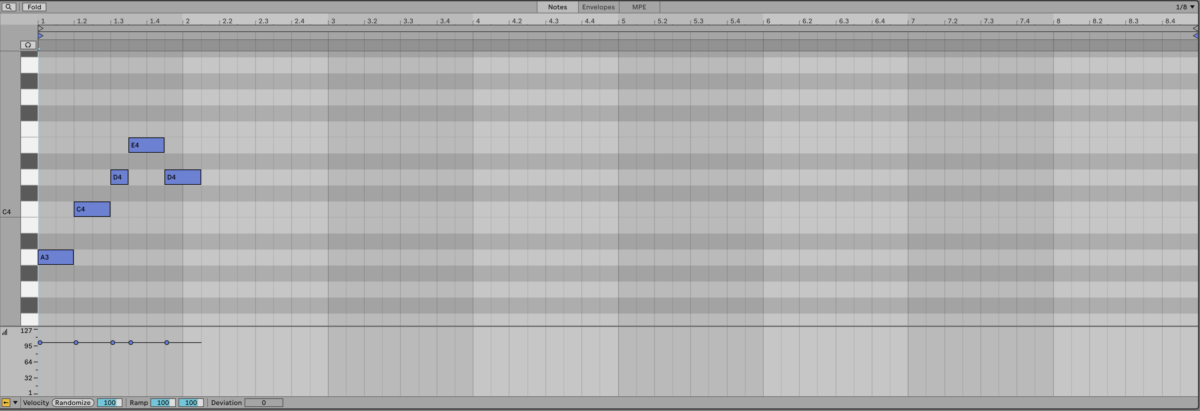This screenshot has width=1200, height=411.
Task: Select the C4 note in the grid
Action: tap(92, 209)
